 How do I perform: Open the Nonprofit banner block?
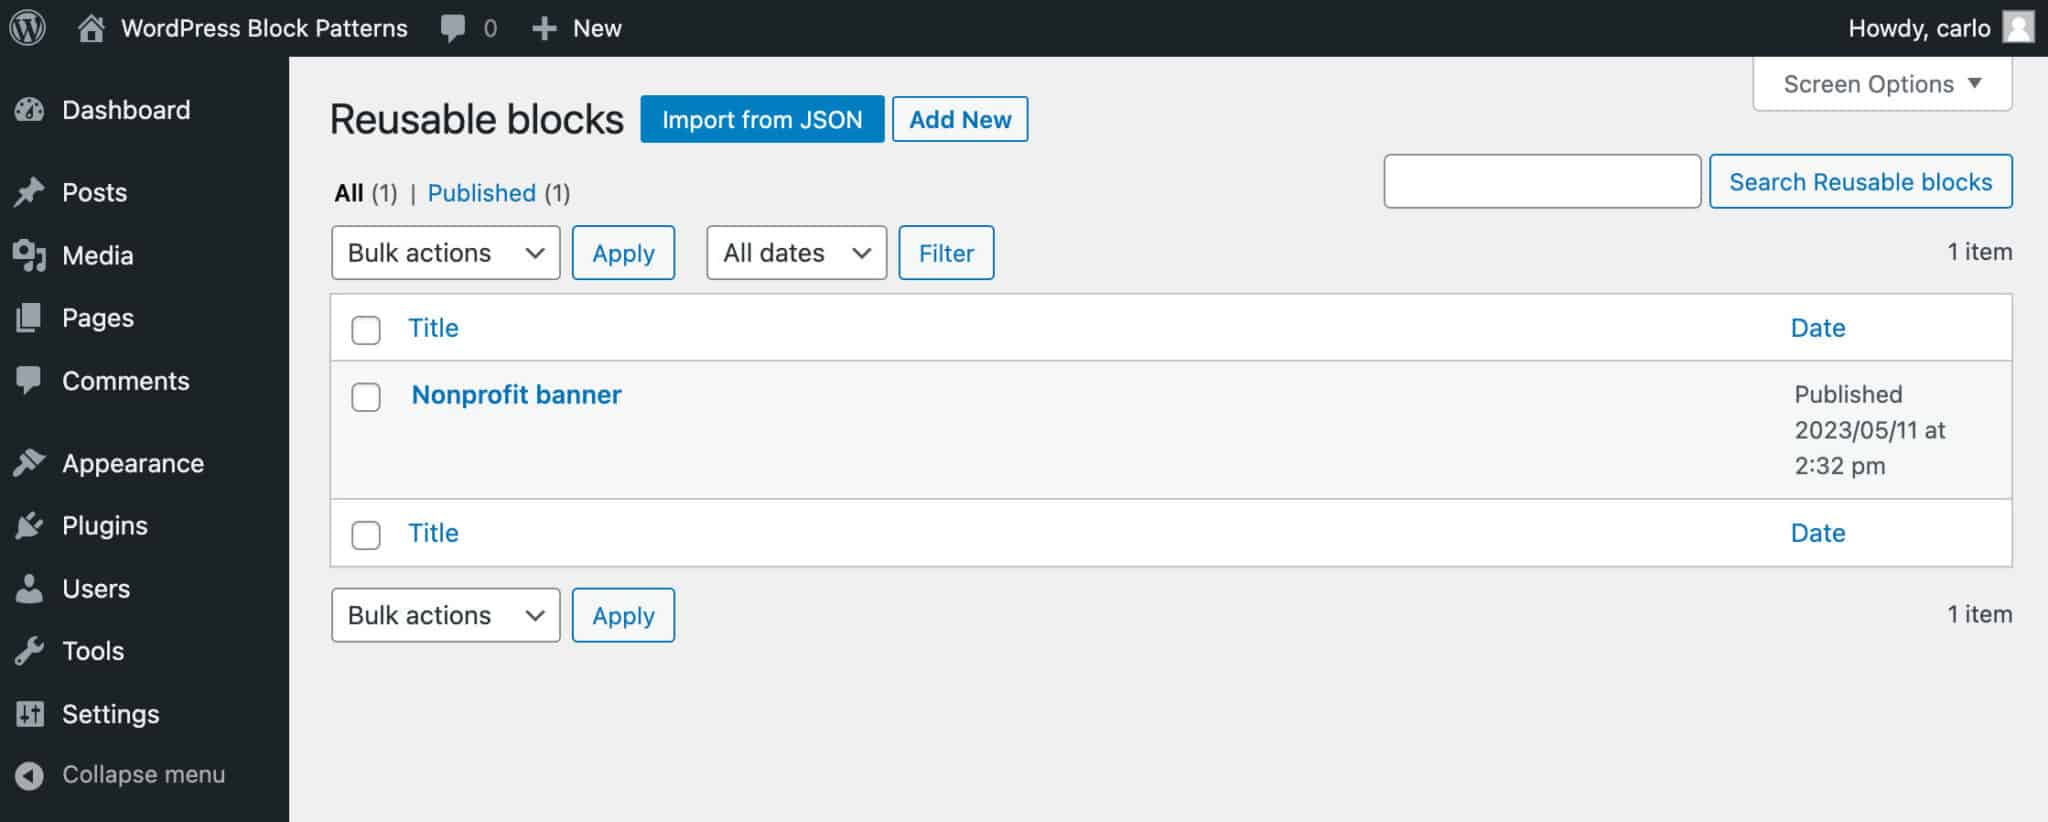click(x=516, y=394)
